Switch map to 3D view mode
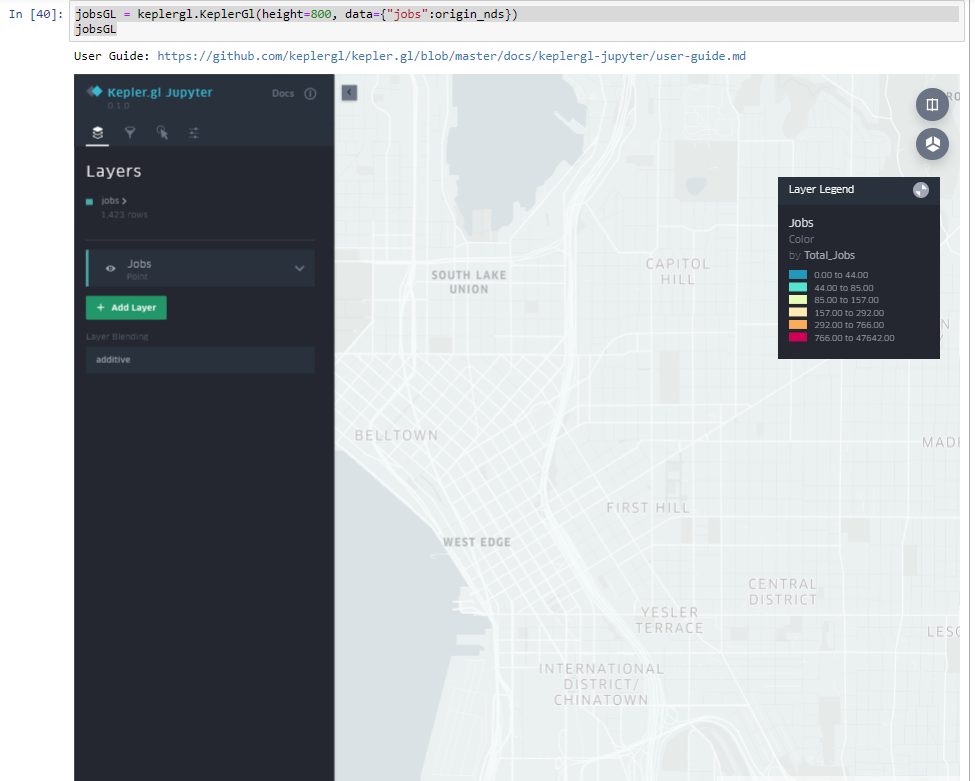 (932, 143)
